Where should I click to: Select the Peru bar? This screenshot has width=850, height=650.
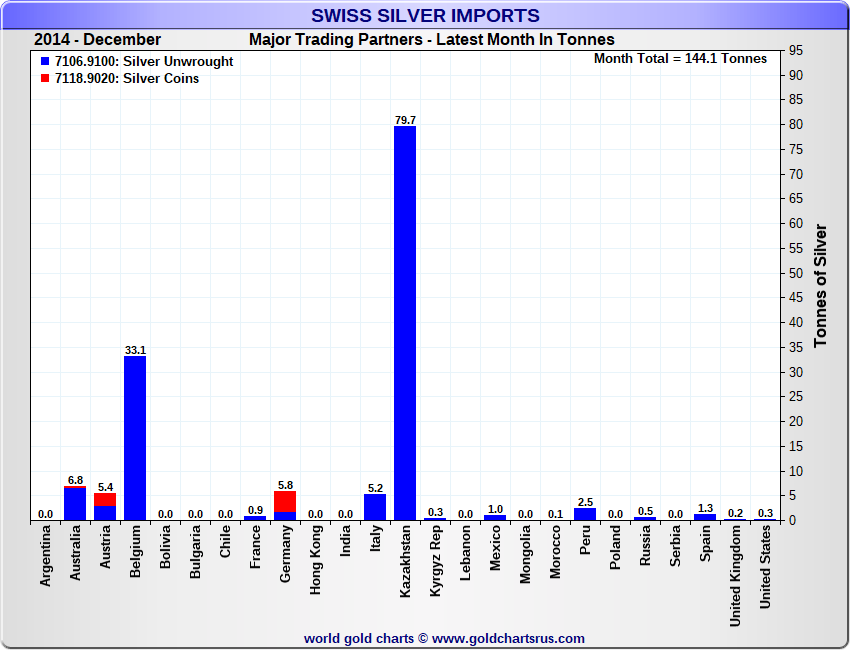coord(585,514)
